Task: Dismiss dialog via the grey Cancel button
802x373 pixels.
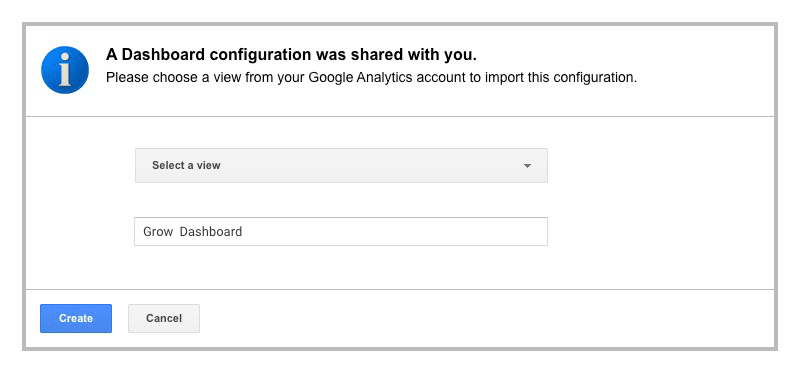Action: pyautogui.click(x=164, y=318)
